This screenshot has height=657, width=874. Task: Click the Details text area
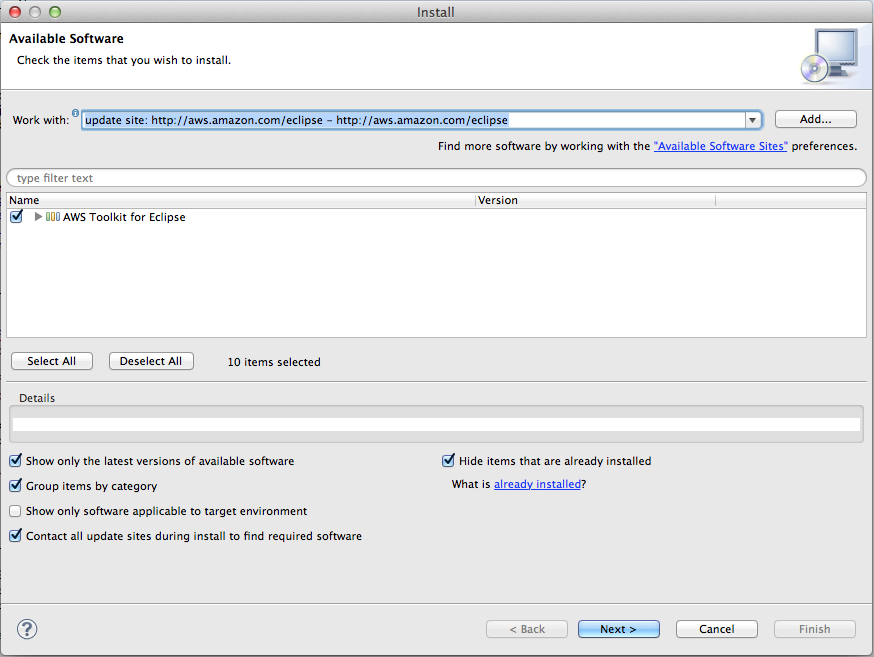436,424
